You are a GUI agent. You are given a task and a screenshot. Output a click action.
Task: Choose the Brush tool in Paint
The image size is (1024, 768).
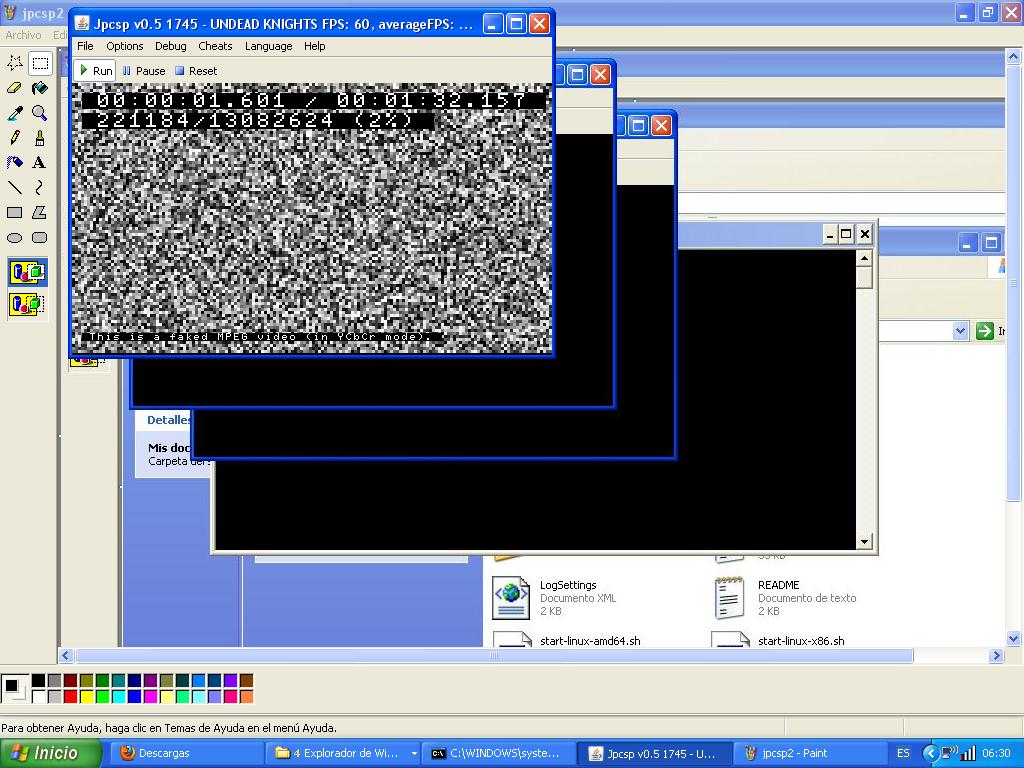pos(40,138)
